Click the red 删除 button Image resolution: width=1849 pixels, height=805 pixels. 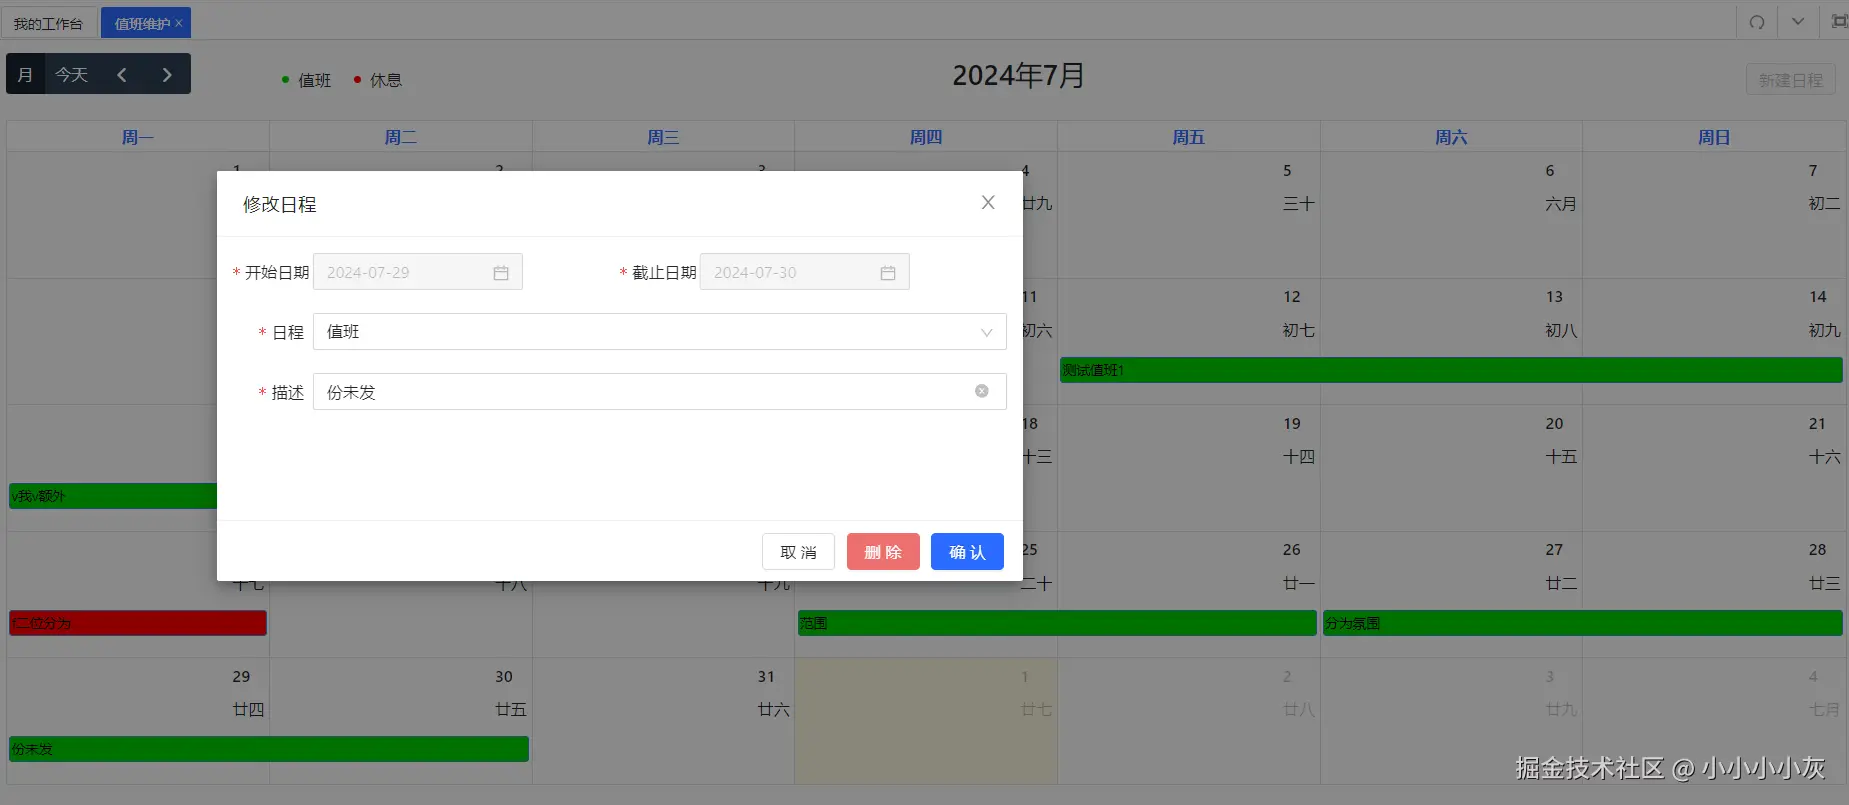[x=883, y=552]
